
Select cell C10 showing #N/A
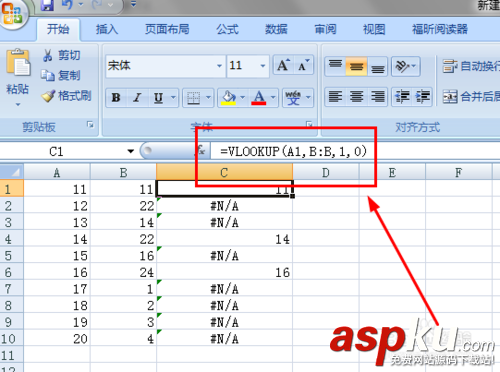225,338
